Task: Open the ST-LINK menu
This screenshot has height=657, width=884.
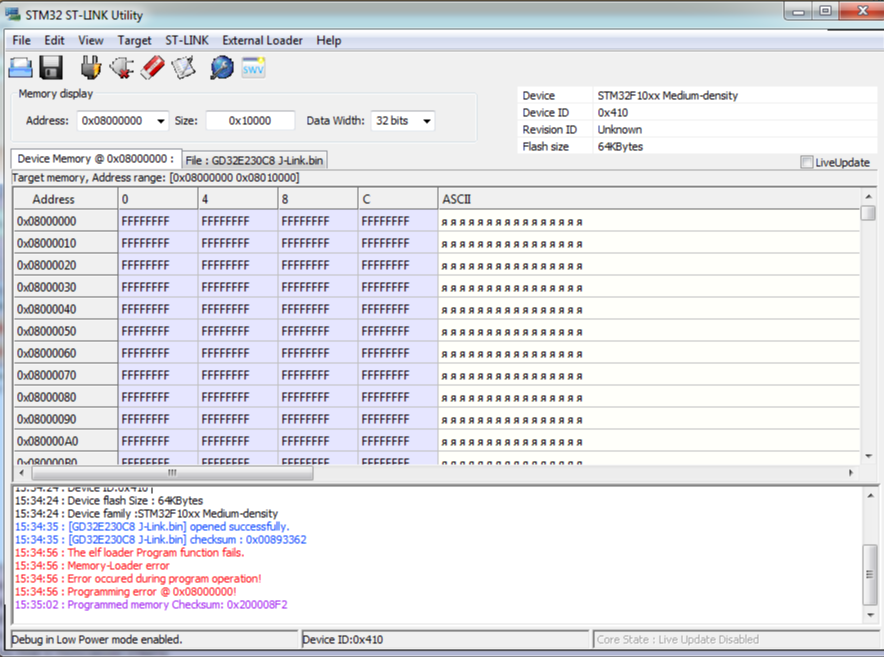Action: click(x=187, y=40)
